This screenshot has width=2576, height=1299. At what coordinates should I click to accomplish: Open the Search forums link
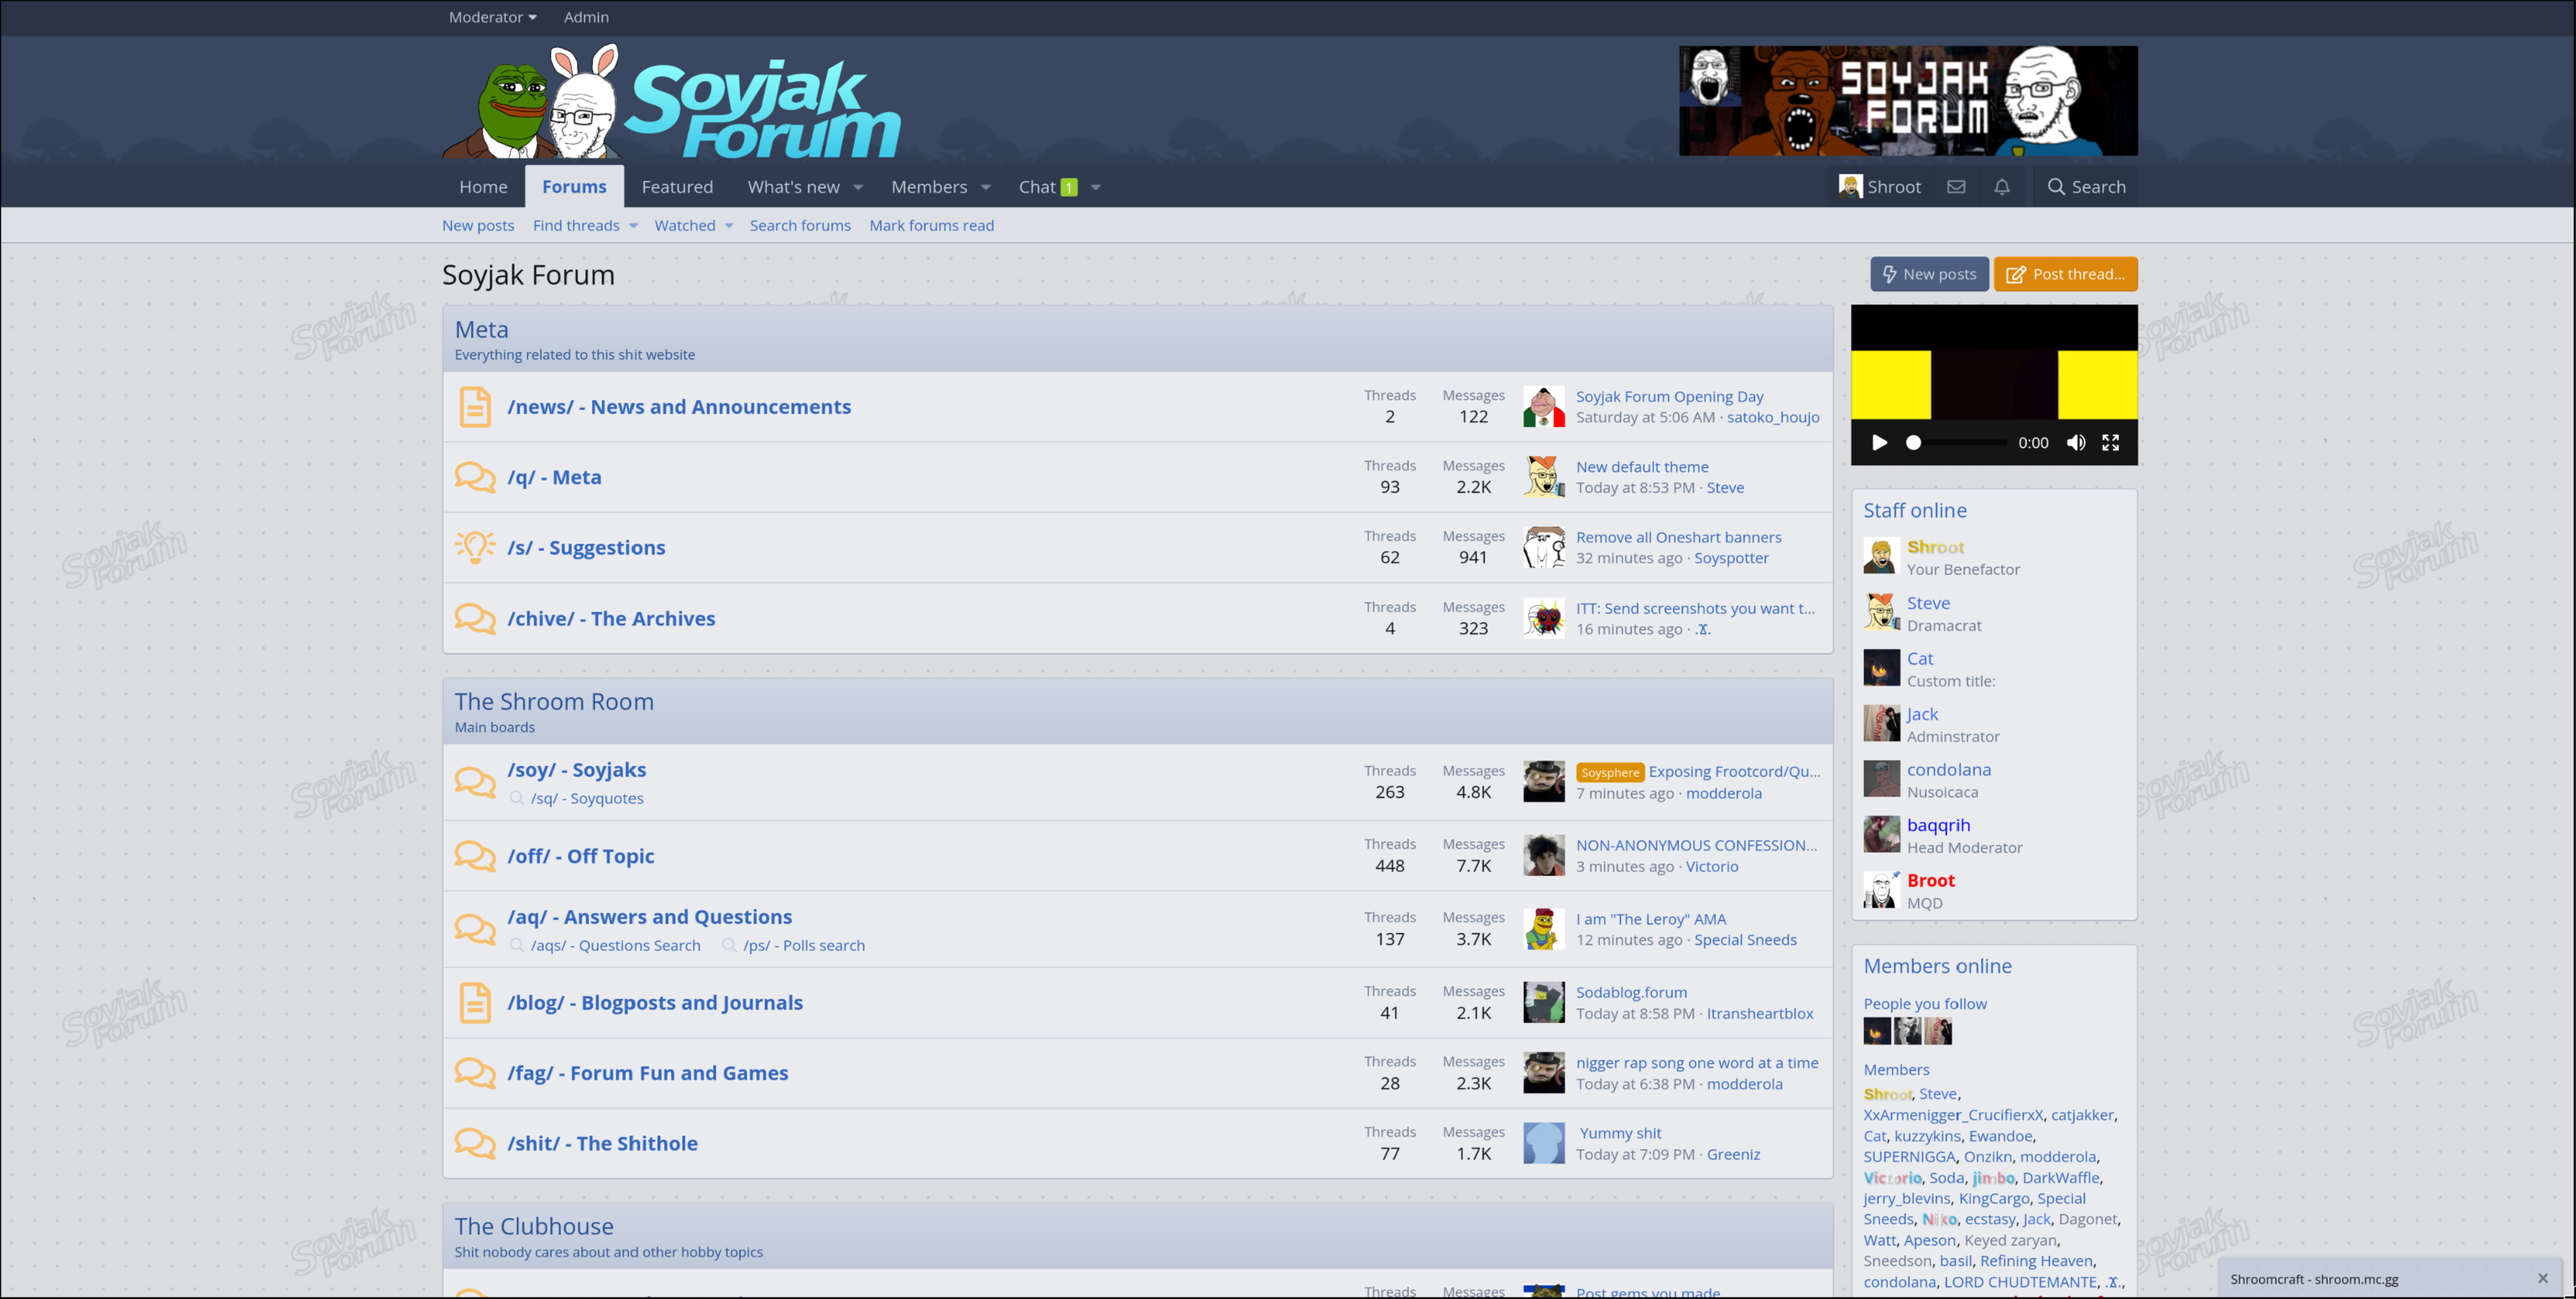(800, 226)
